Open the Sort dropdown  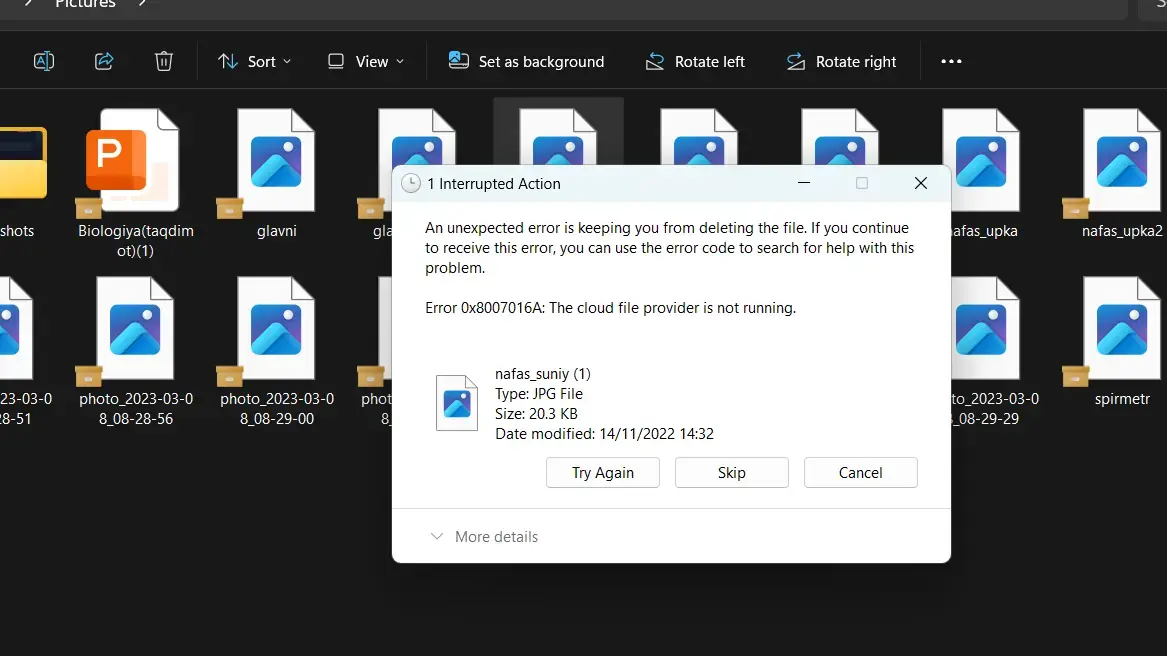pyautogui.click(x=254, y=61)
